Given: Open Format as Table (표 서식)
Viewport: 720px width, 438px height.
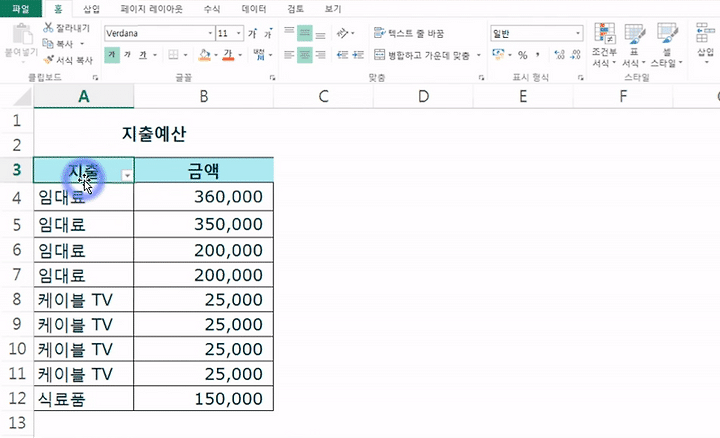Looking at the screenshot, I should pyautogui.click(x=634, y=45).
